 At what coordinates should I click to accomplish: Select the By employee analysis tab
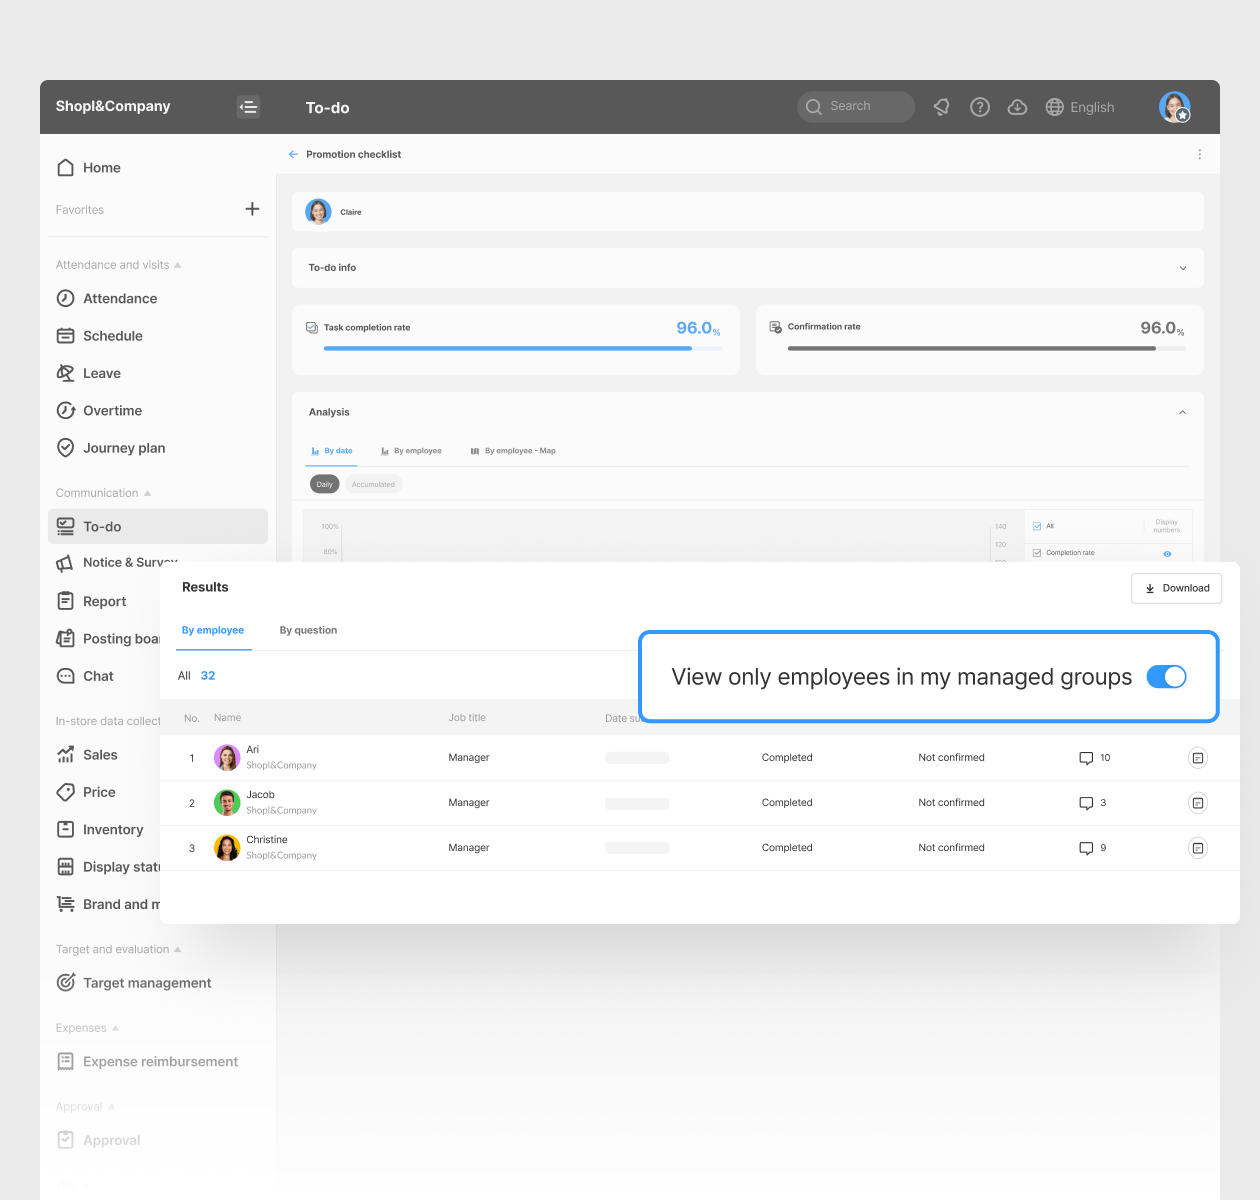click(411, 451)
